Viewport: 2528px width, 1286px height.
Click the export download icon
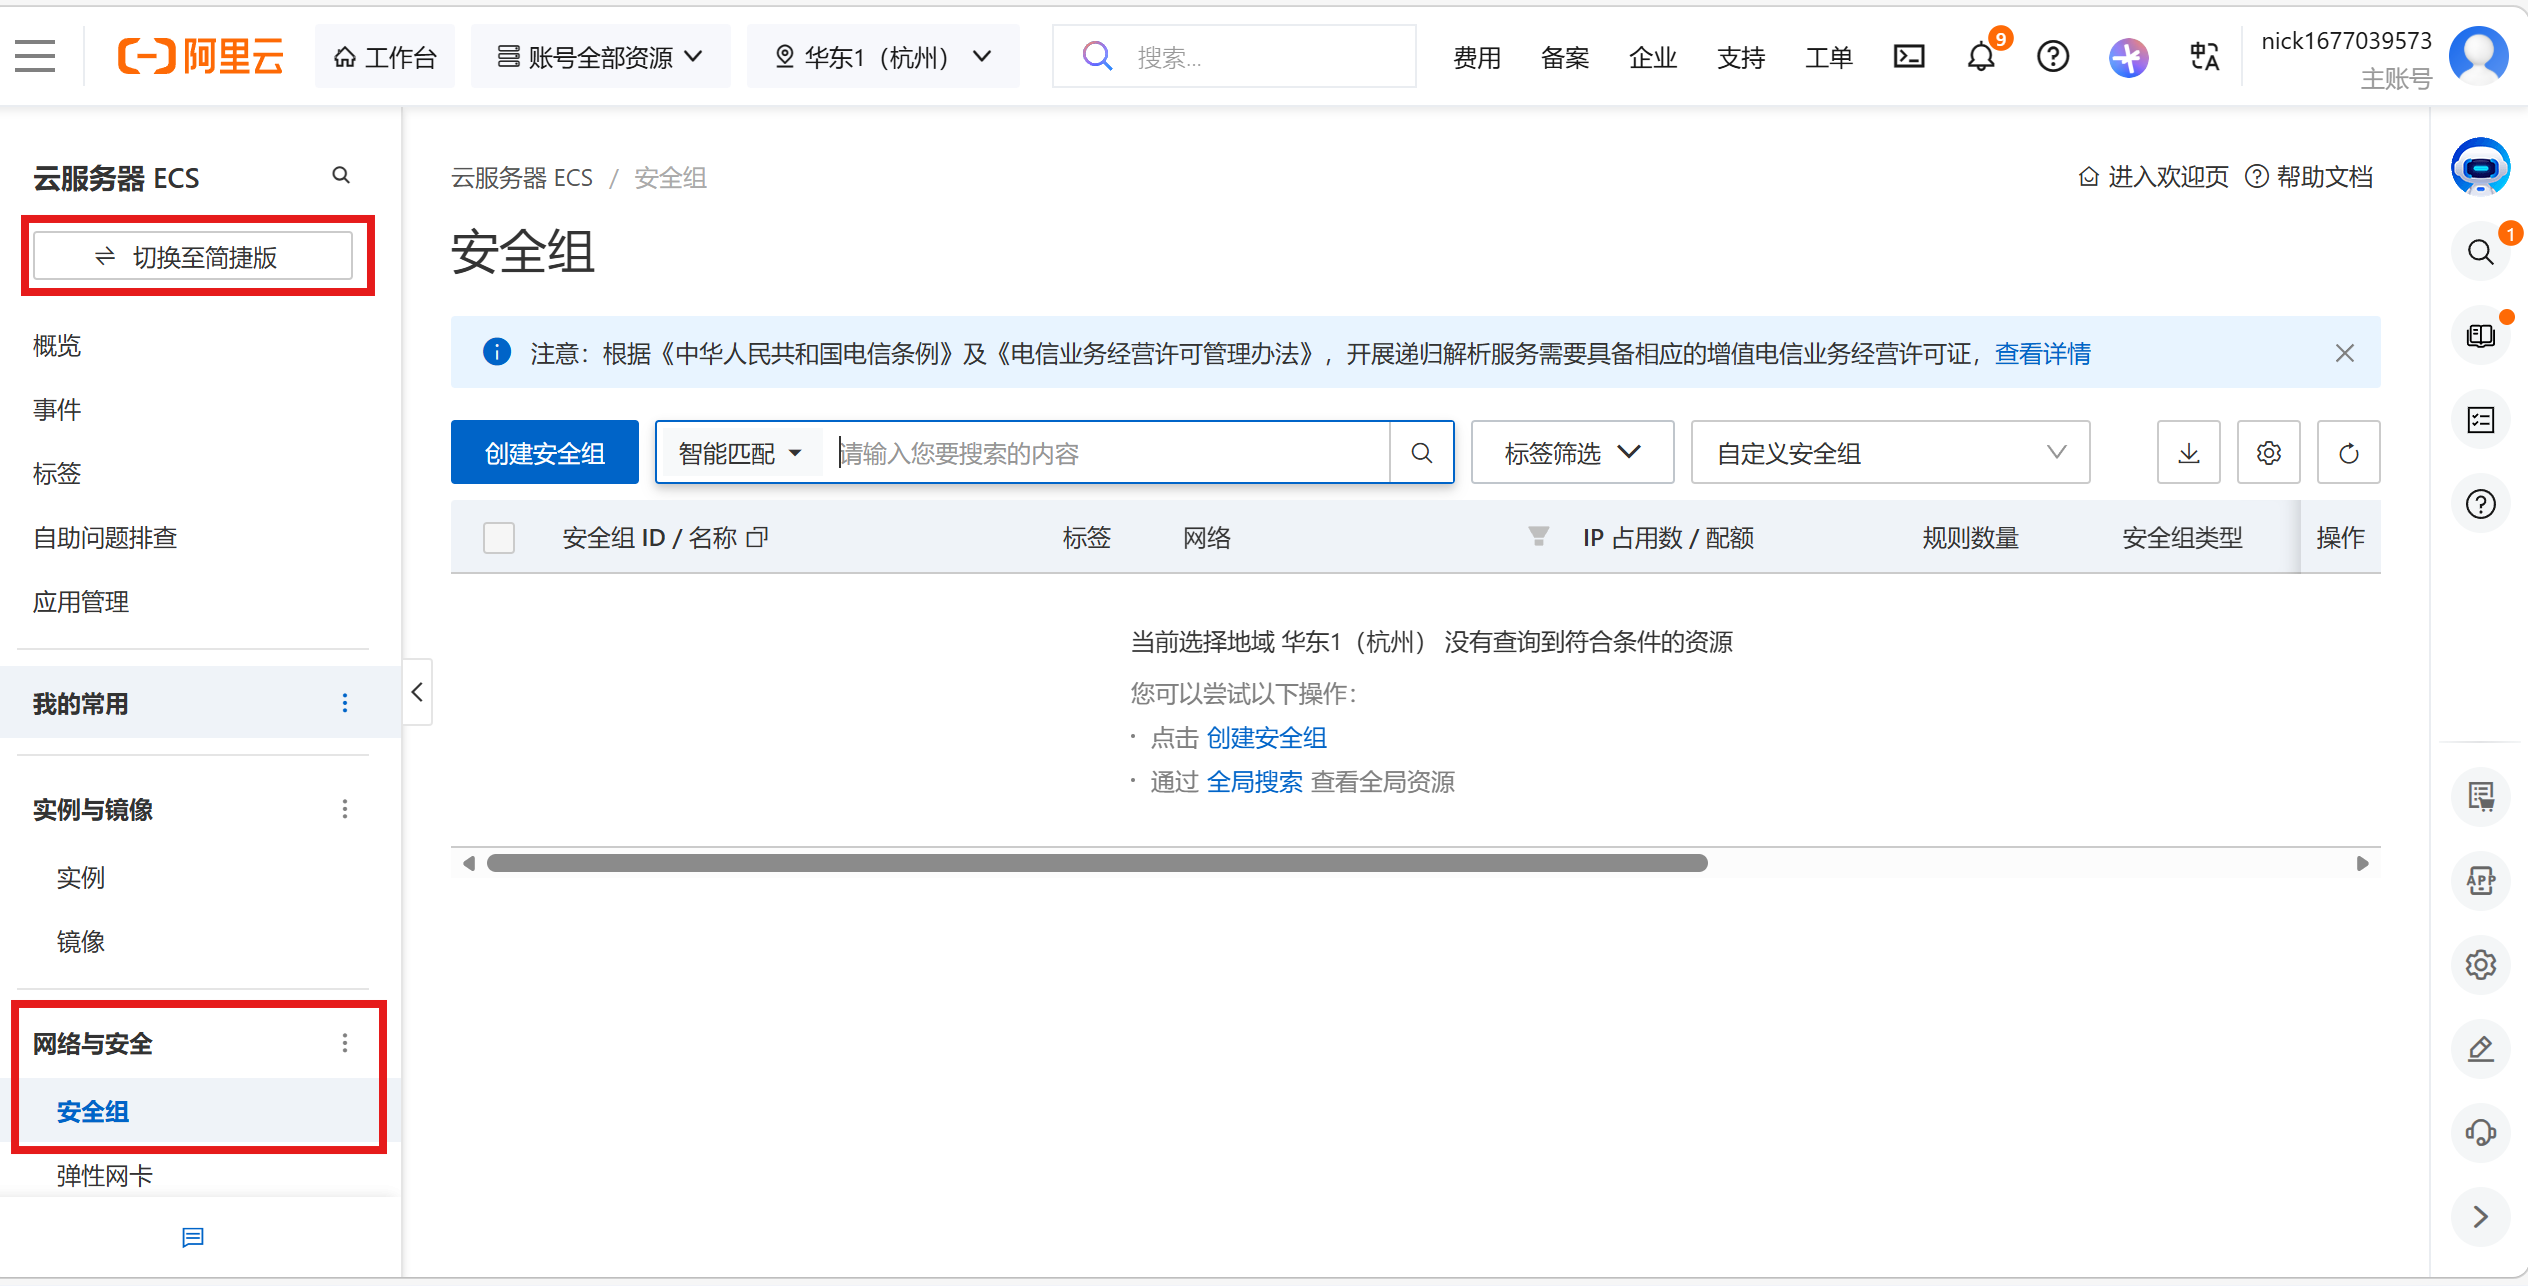pos(2188,453)
